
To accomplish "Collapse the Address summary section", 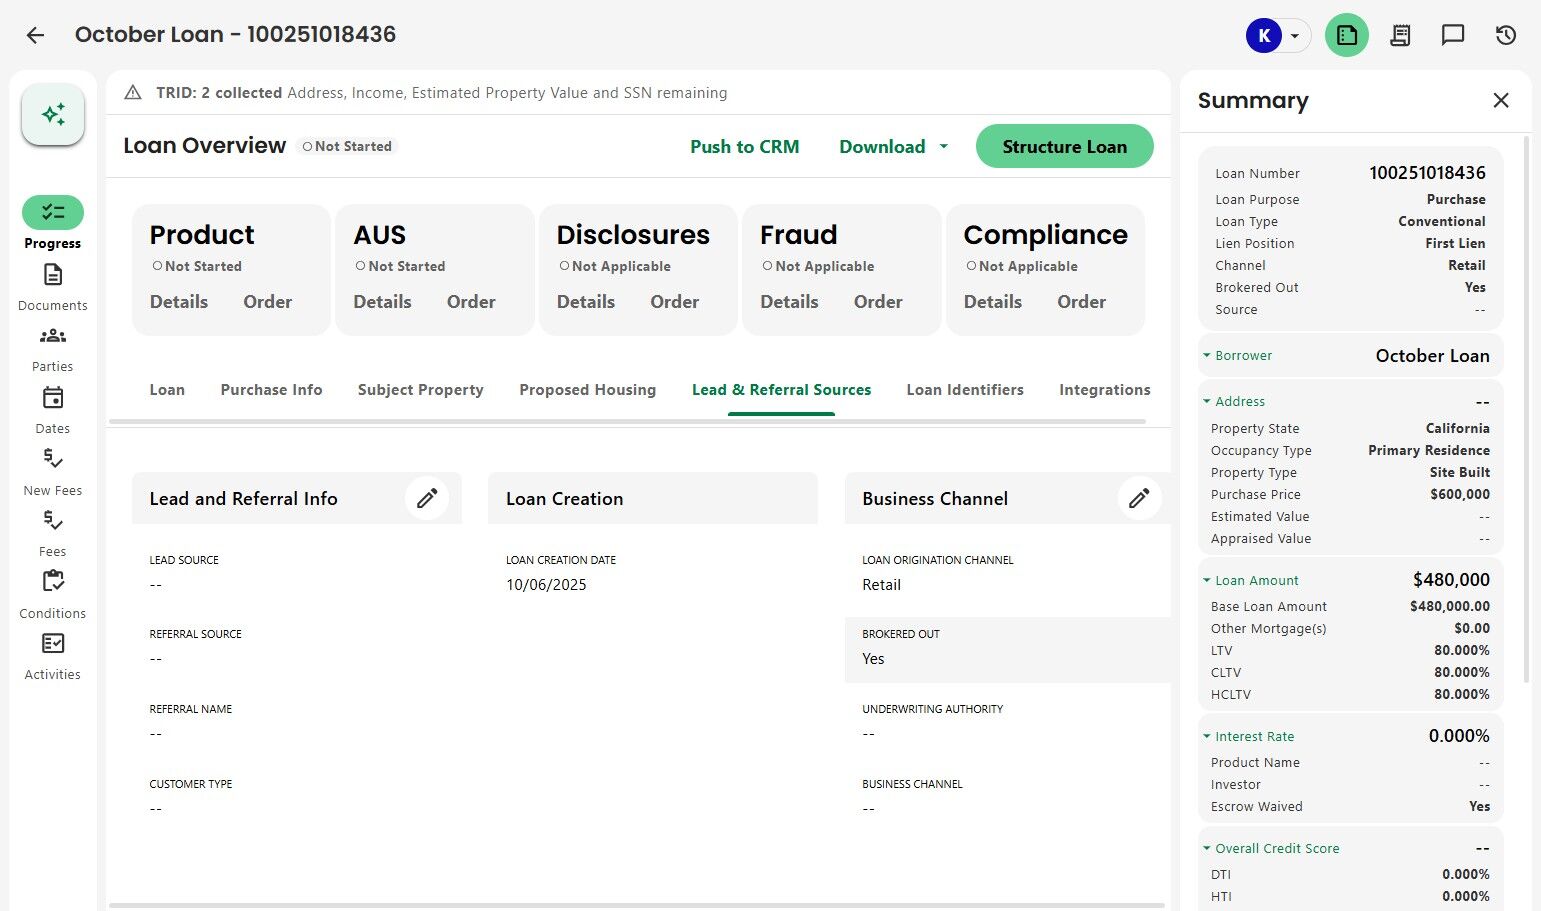I will (1207, 401).
